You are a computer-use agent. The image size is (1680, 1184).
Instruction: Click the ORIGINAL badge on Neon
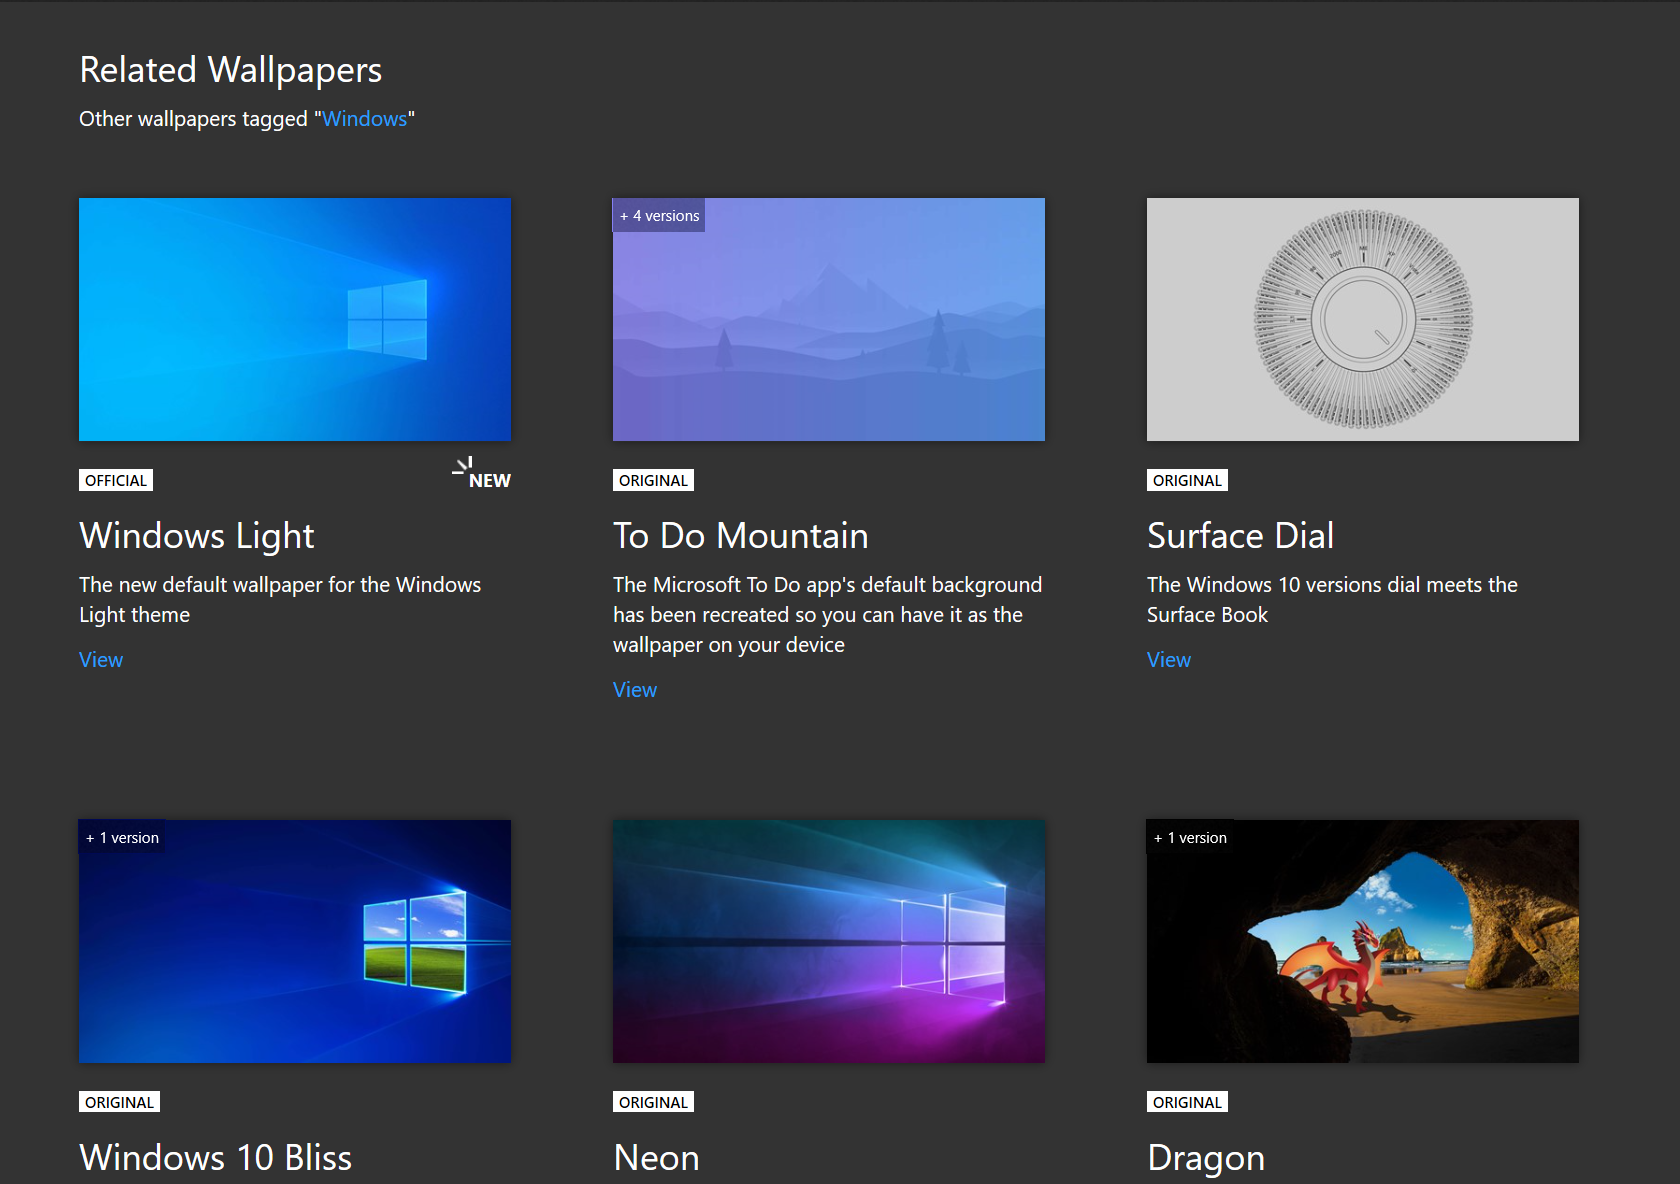coord(653,1102)
